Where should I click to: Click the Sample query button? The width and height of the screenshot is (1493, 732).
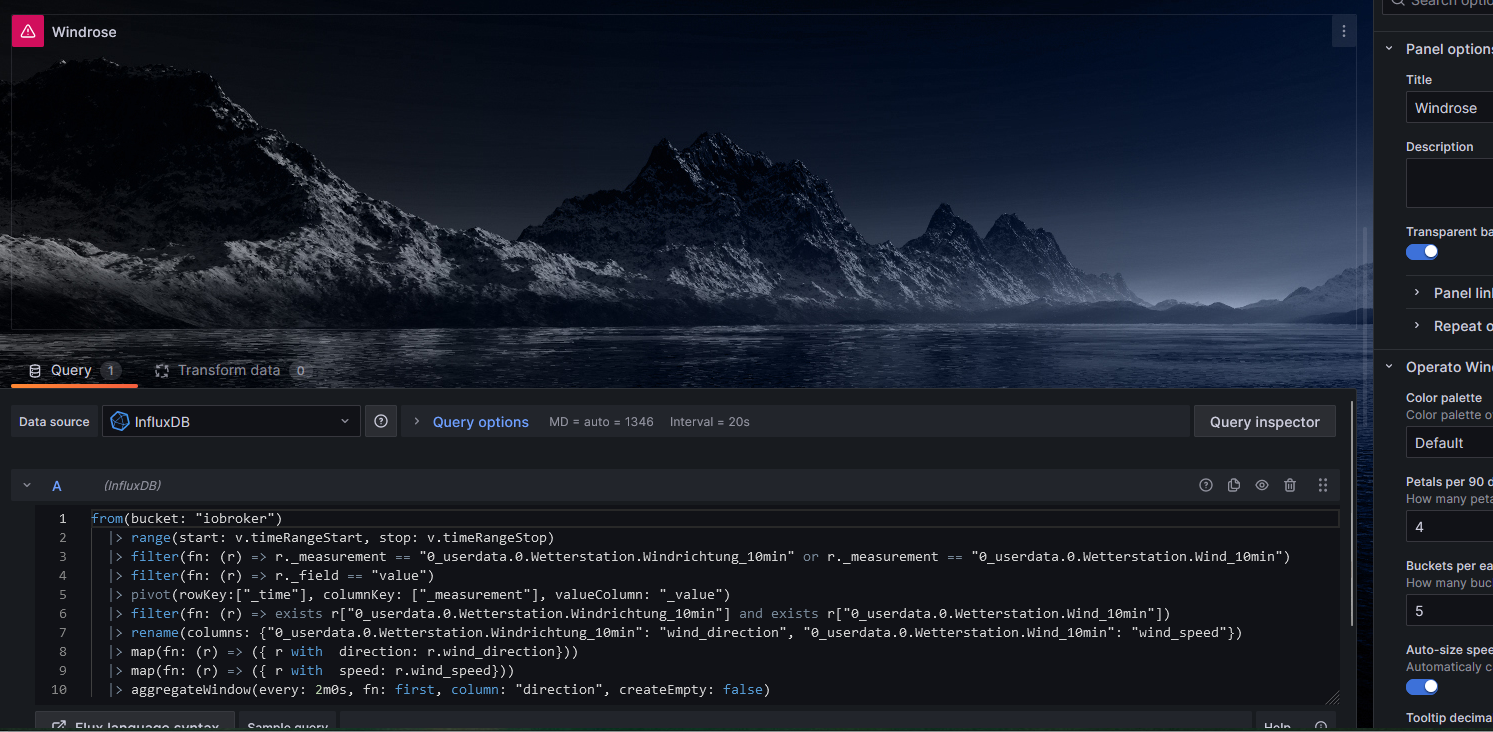point(288,722)
